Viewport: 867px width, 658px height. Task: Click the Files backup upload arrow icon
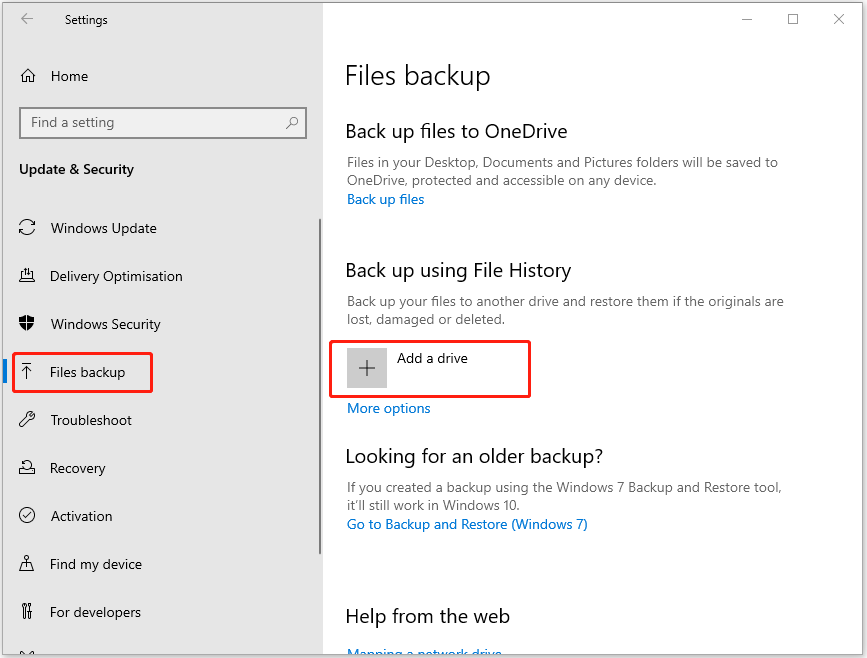[x=27, y=372]
